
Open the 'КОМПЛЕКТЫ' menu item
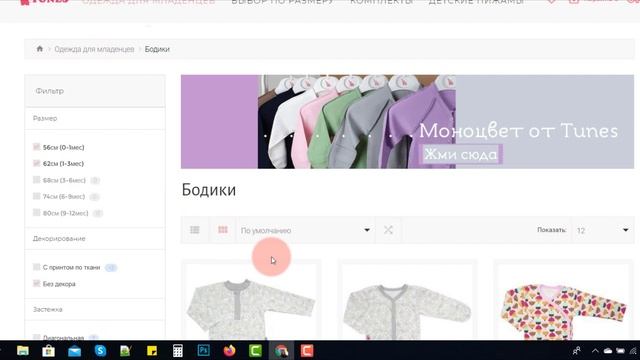pyautogui.click(x=381, y=2)
